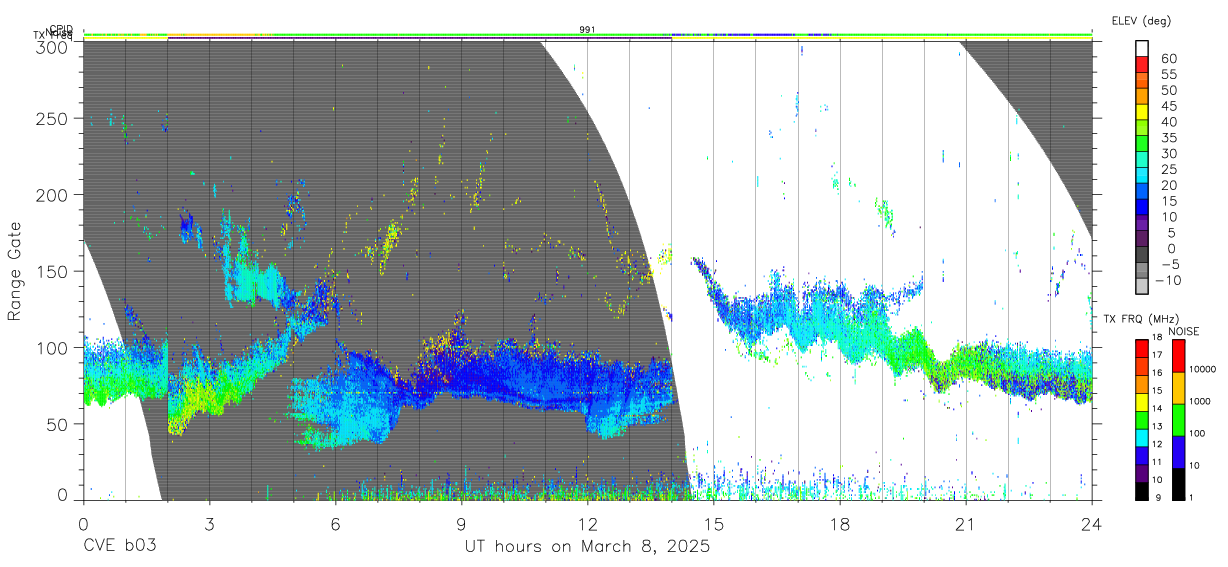
Task: Click the 991 CPID value above the plot
Action: pyautogui.click(x=588, y=30)
